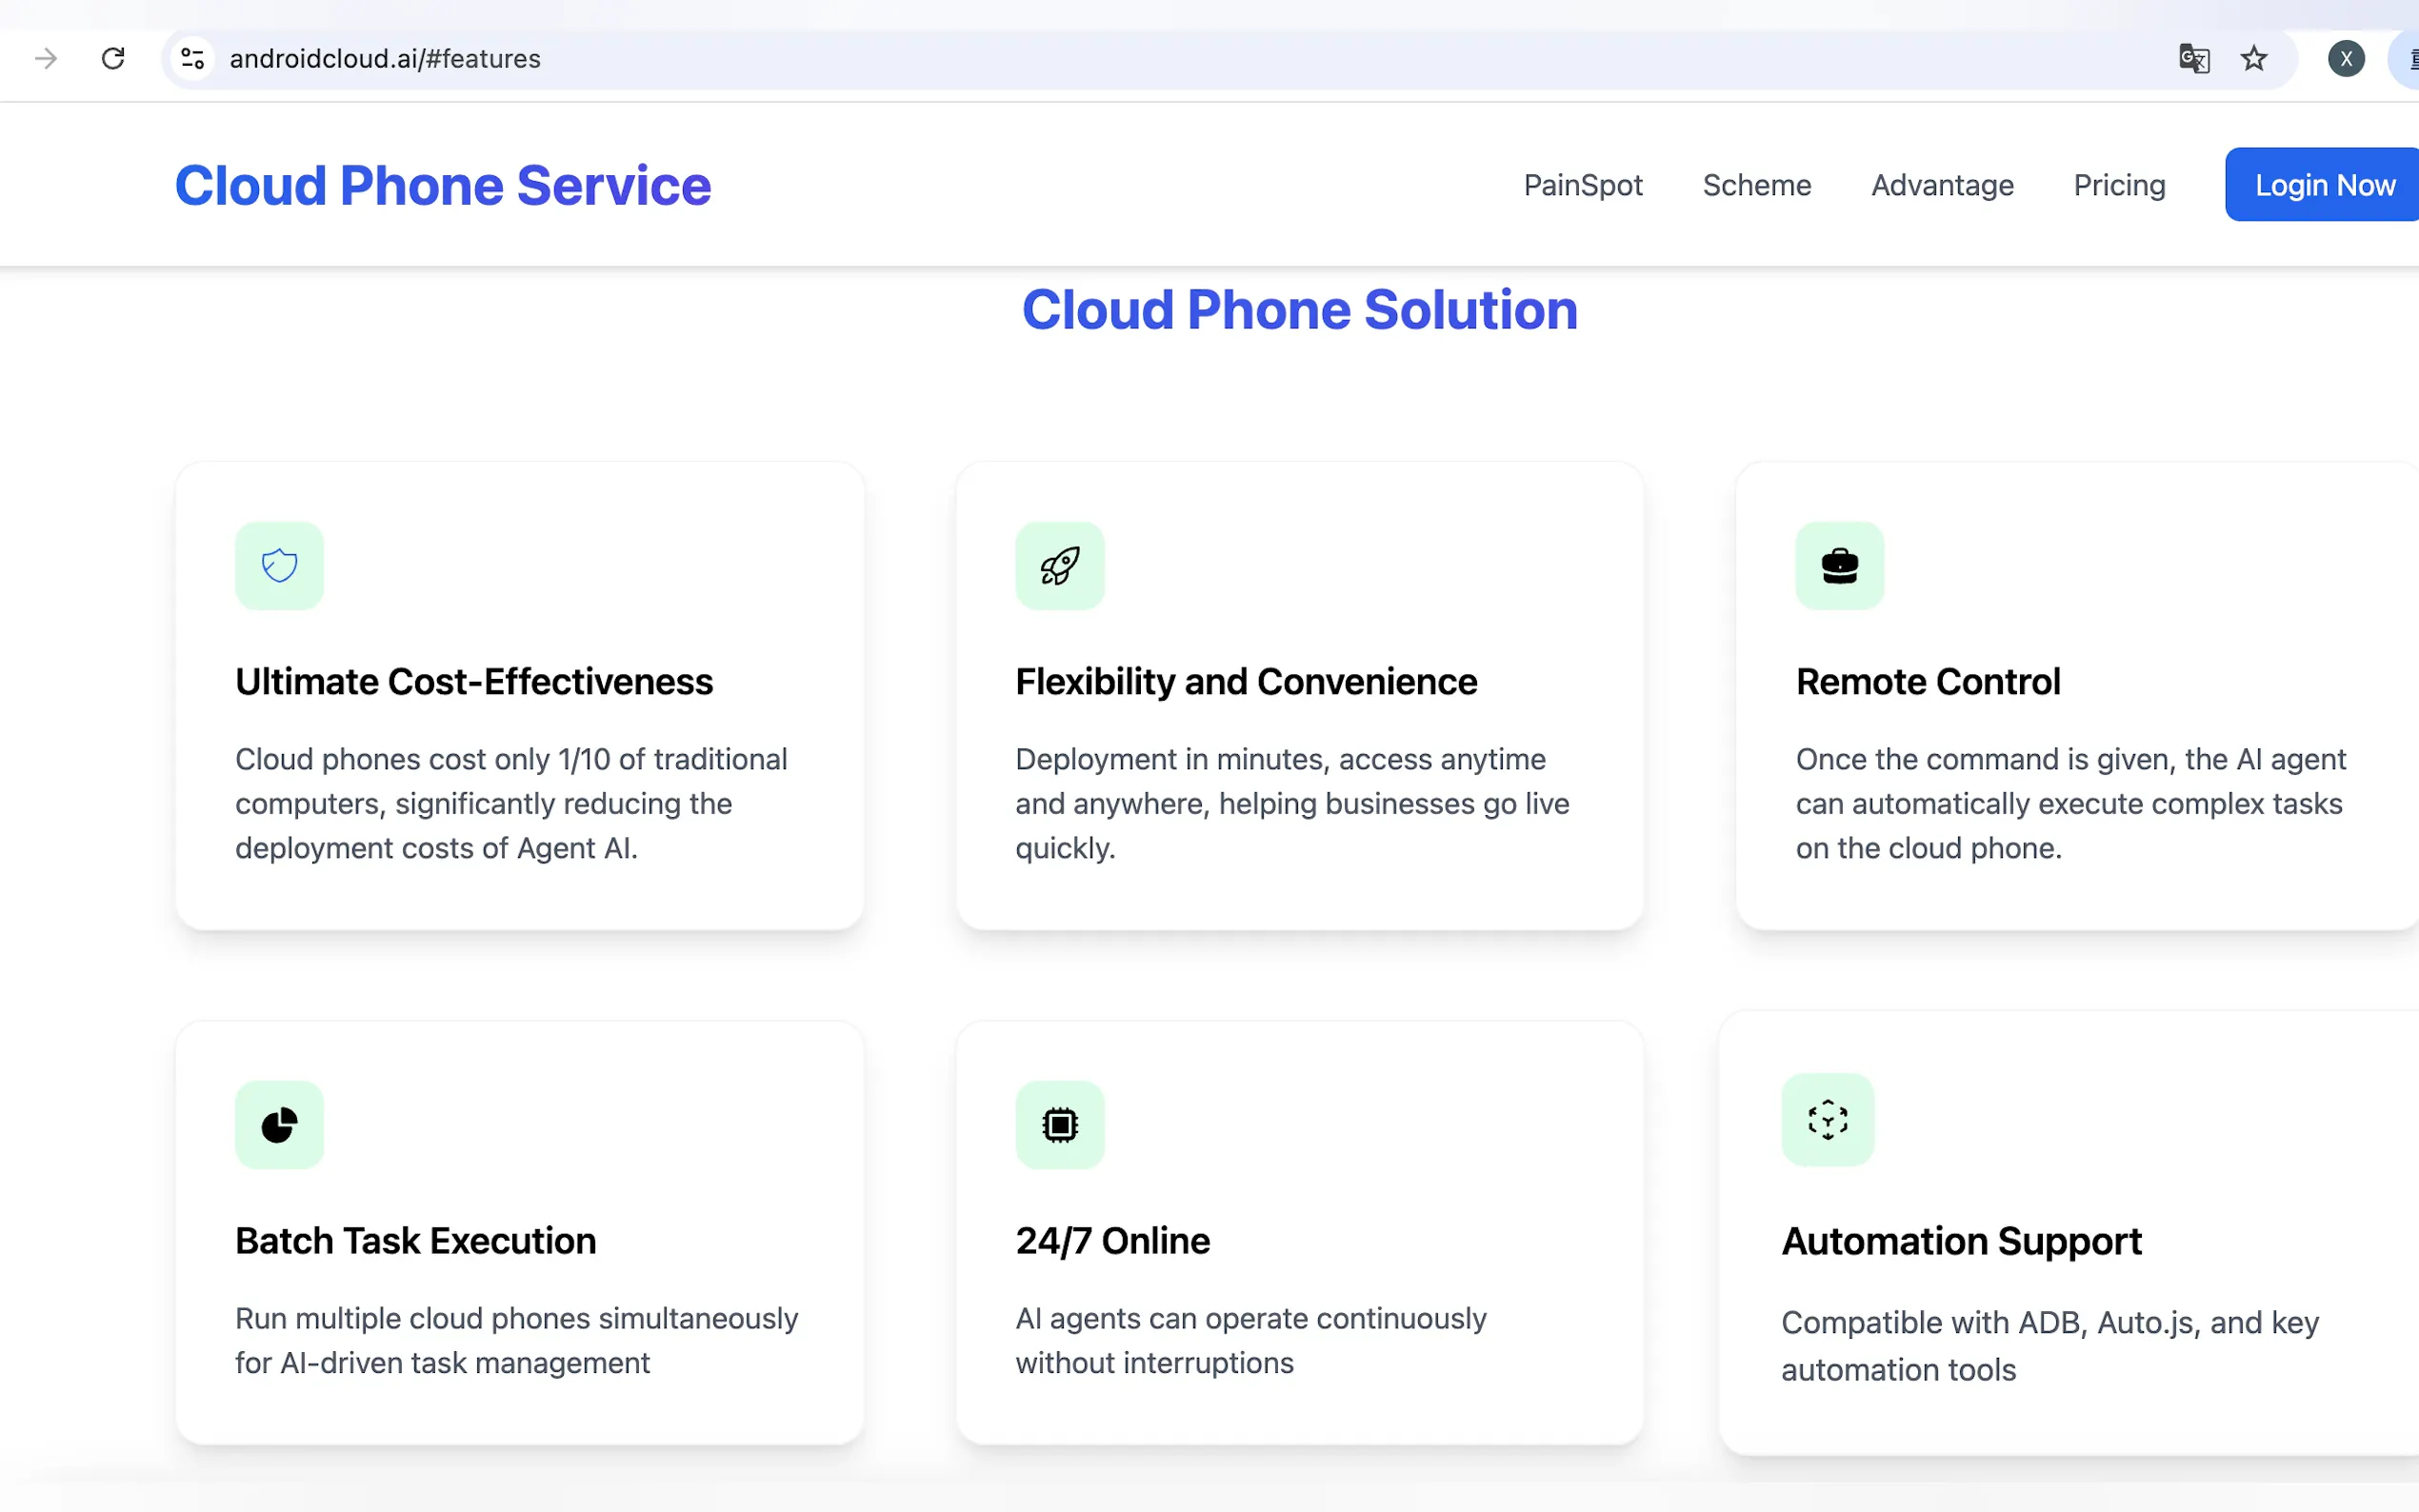Click the pie chart icon for Batch Task Execution
Screen dimensions: 2419x1512
[x=279, y=1125]
